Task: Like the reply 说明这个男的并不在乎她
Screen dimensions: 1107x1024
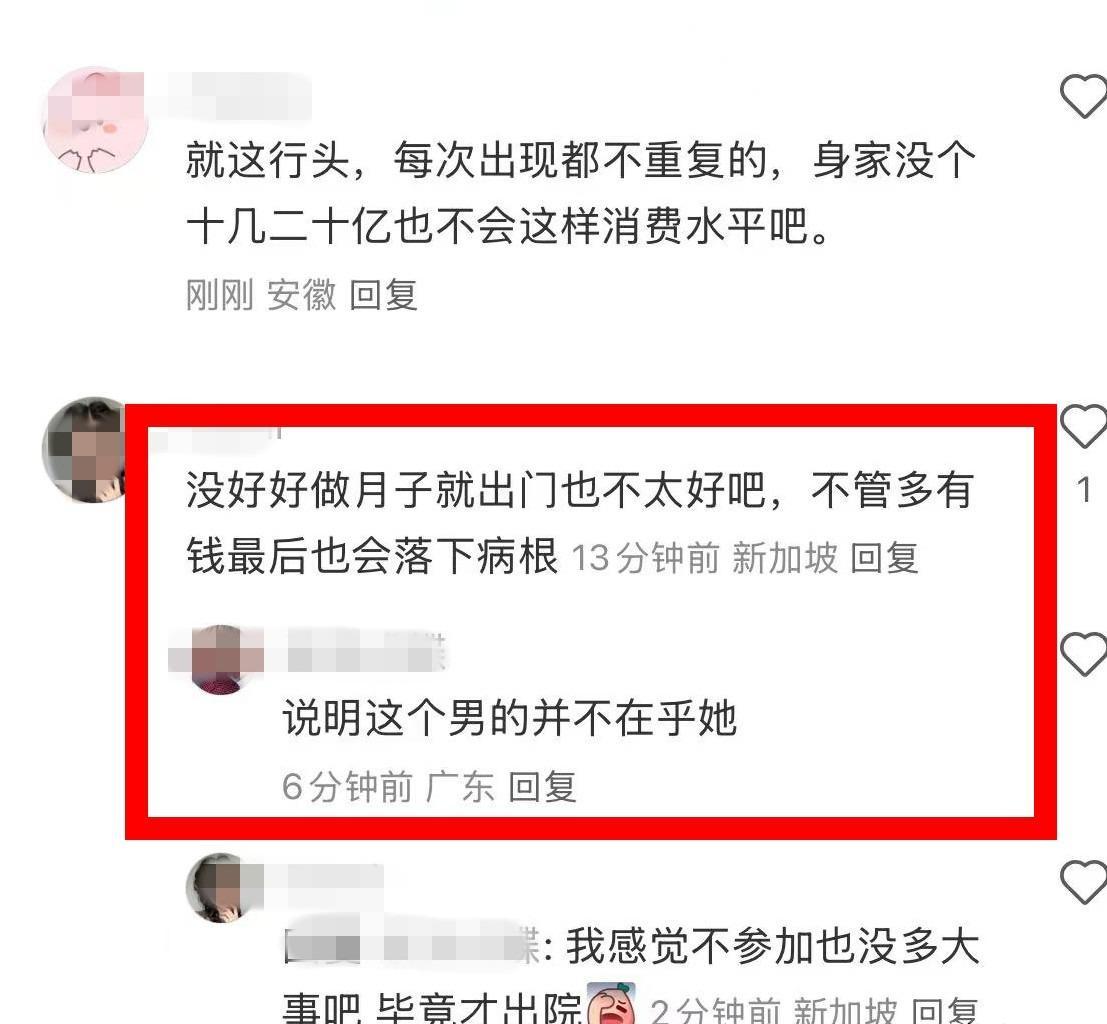Action: point(1084,653)
